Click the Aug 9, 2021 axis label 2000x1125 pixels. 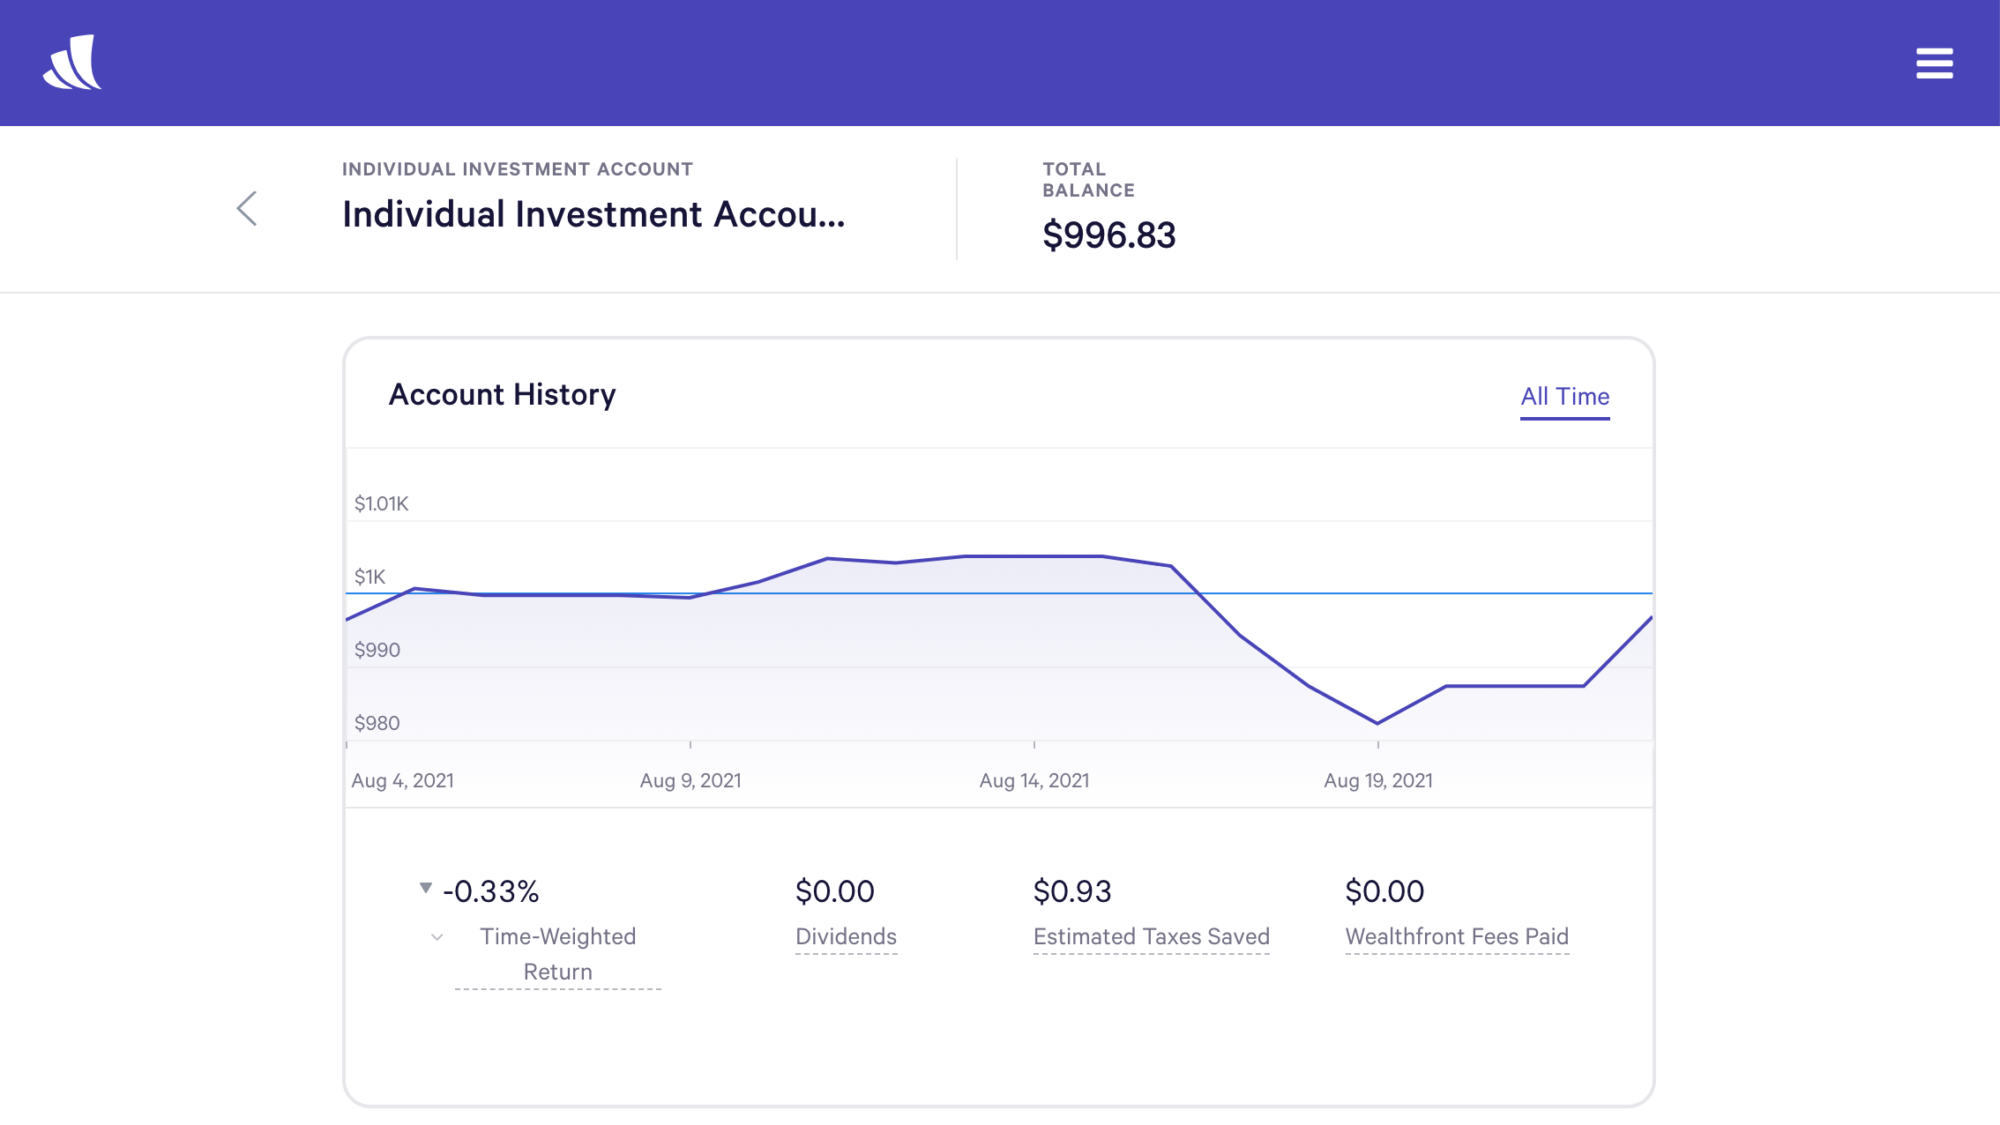[690, 781]
